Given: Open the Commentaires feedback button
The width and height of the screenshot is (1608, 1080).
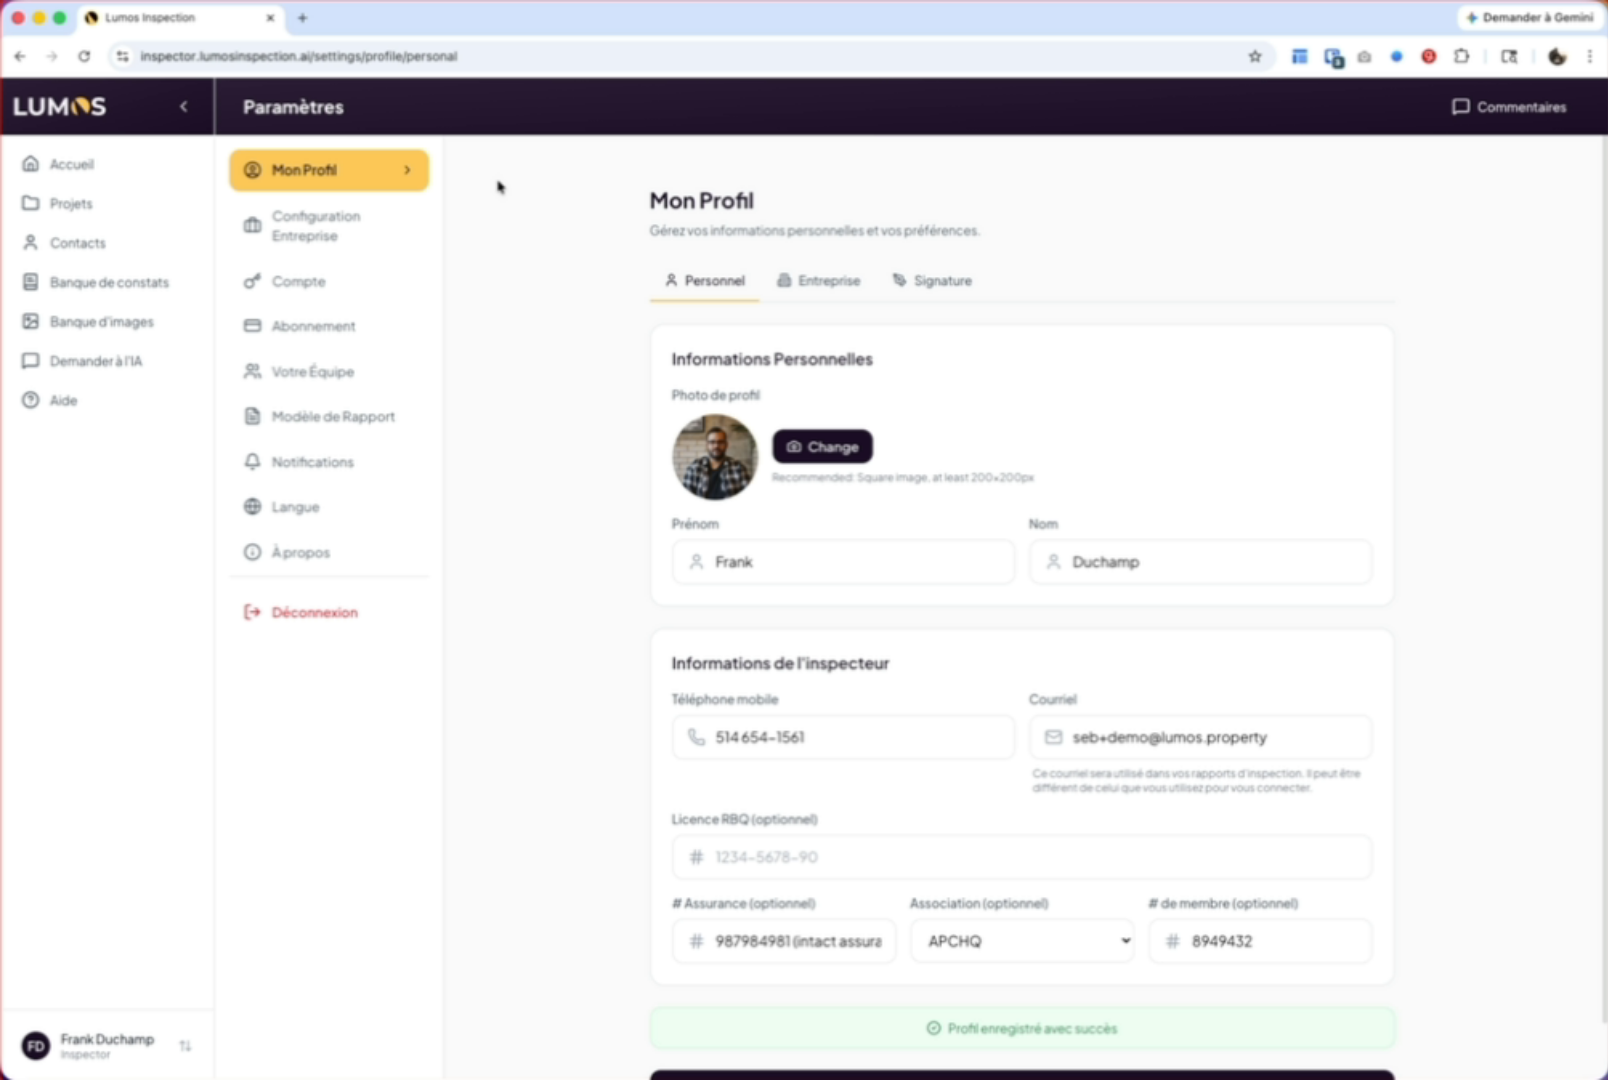Looking at the screenshot, I should click(1509, 107).
